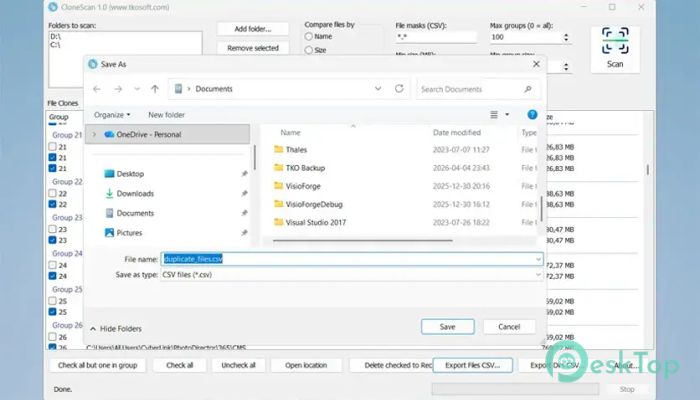The width and height of the screenshot is (700, 400).
Task: Check the unchecked file in Group 25
Action: [x=52, y=301]
